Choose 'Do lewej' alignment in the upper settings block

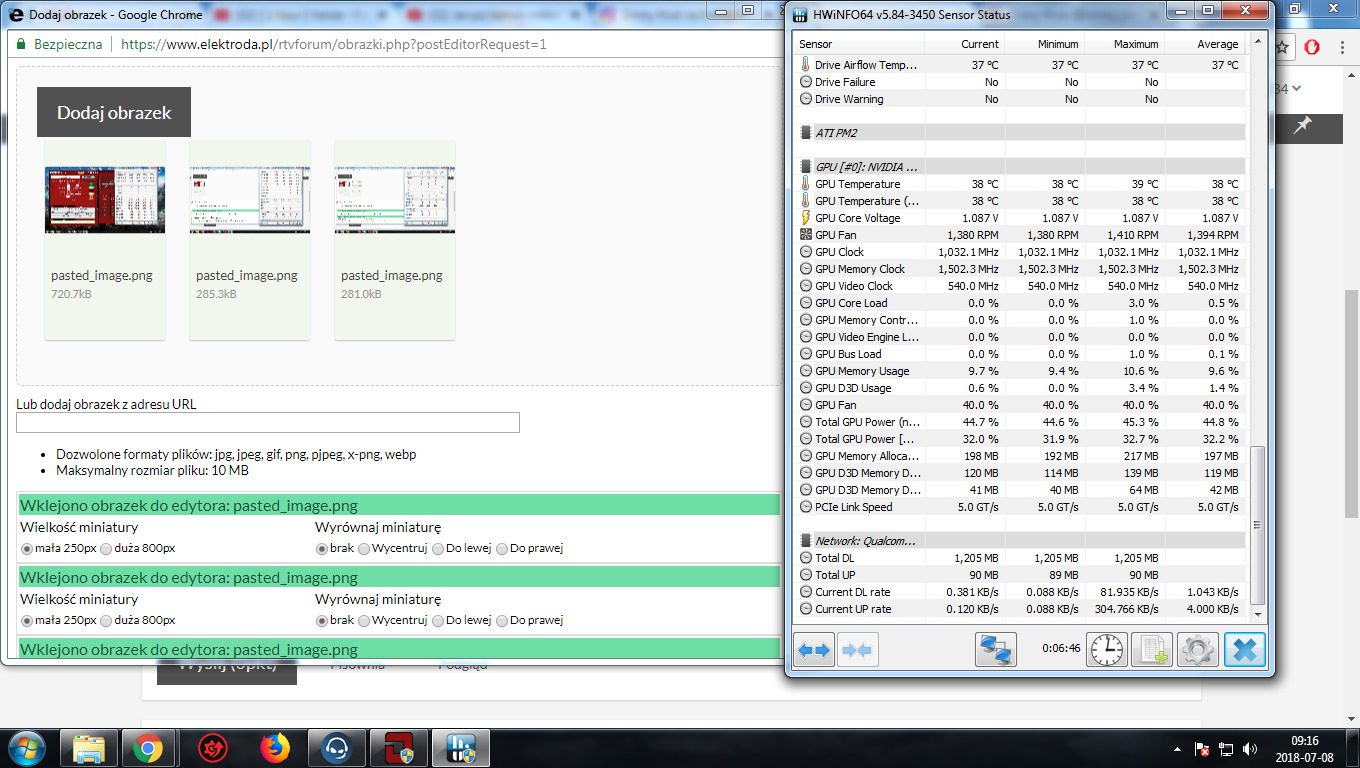tap(438, 548)
